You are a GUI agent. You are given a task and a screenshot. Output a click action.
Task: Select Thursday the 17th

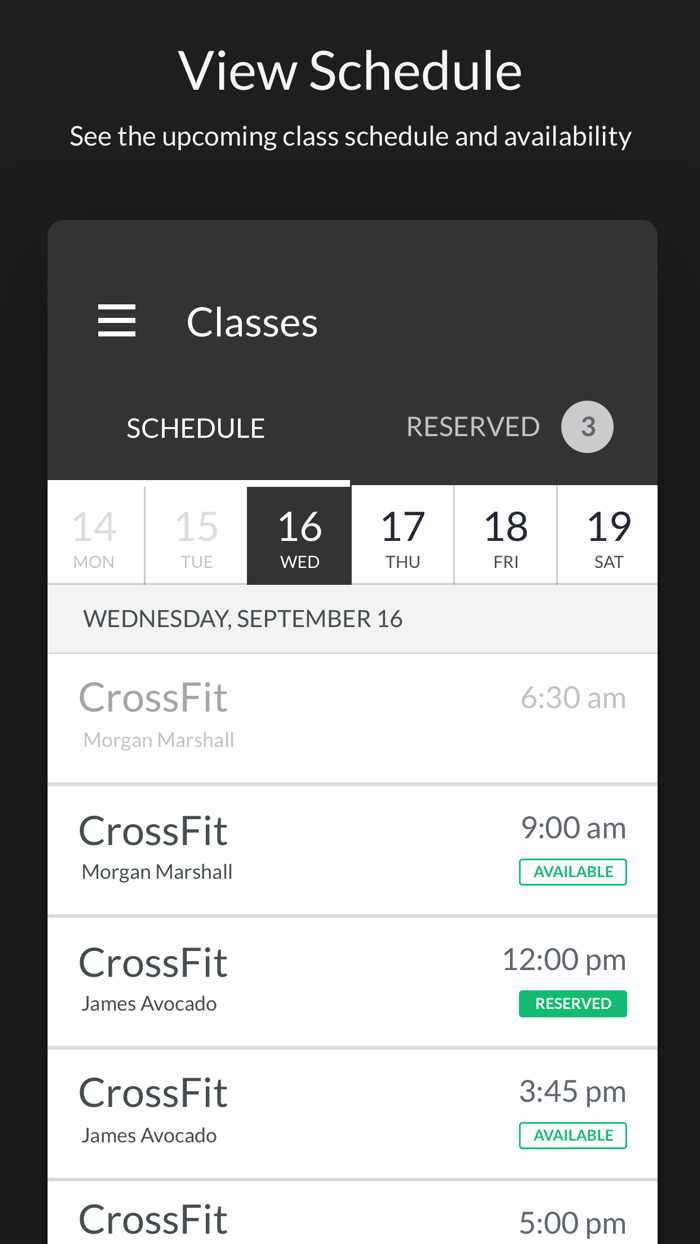403,533
